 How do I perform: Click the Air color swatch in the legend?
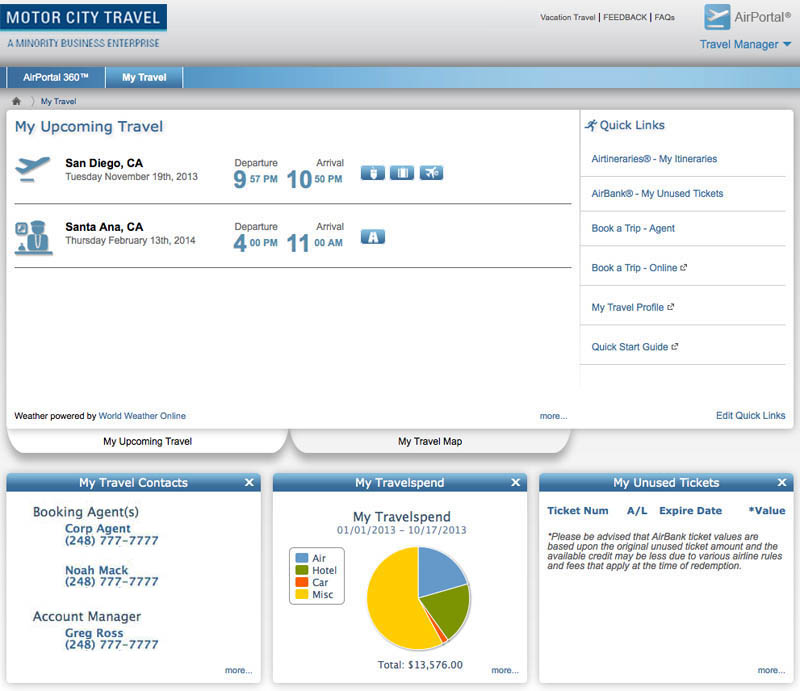[x=302, y=558]
